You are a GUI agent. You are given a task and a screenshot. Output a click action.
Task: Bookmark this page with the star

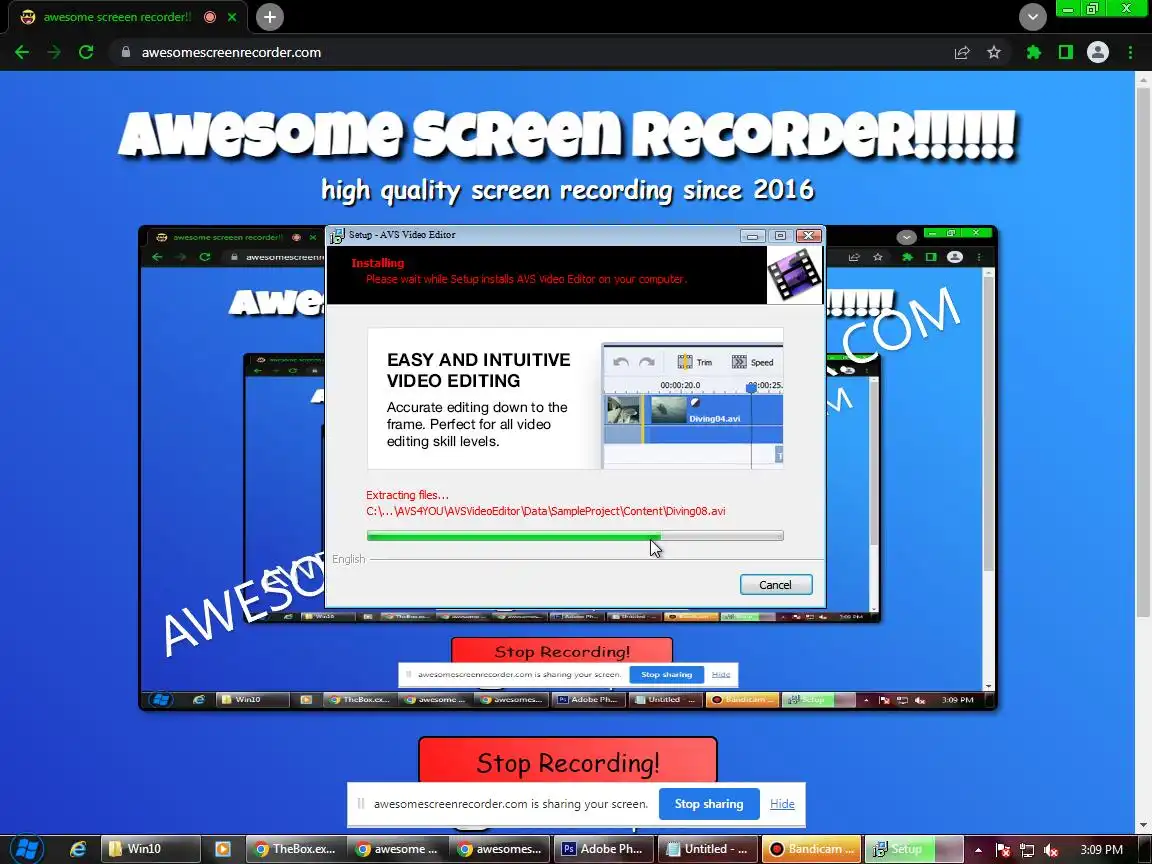994,52
